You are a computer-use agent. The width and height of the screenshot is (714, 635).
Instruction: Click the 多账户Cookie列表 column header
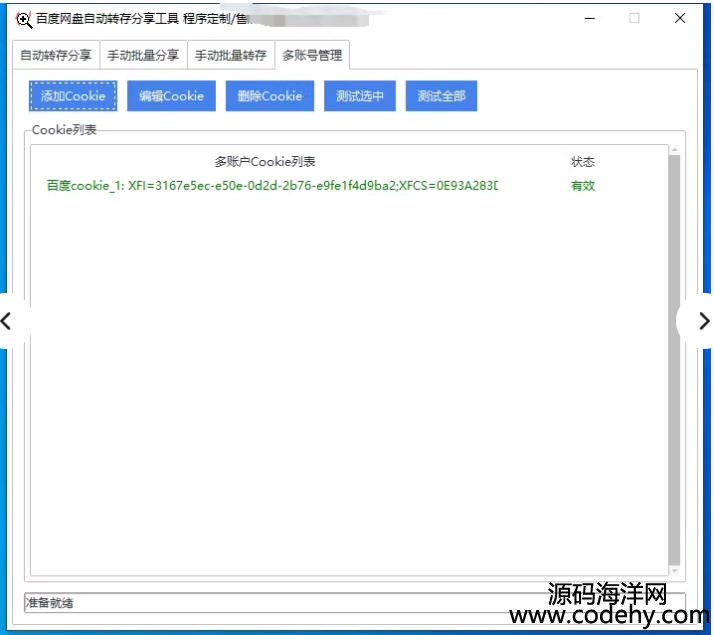pyautogui.click(x=265, y=162)
